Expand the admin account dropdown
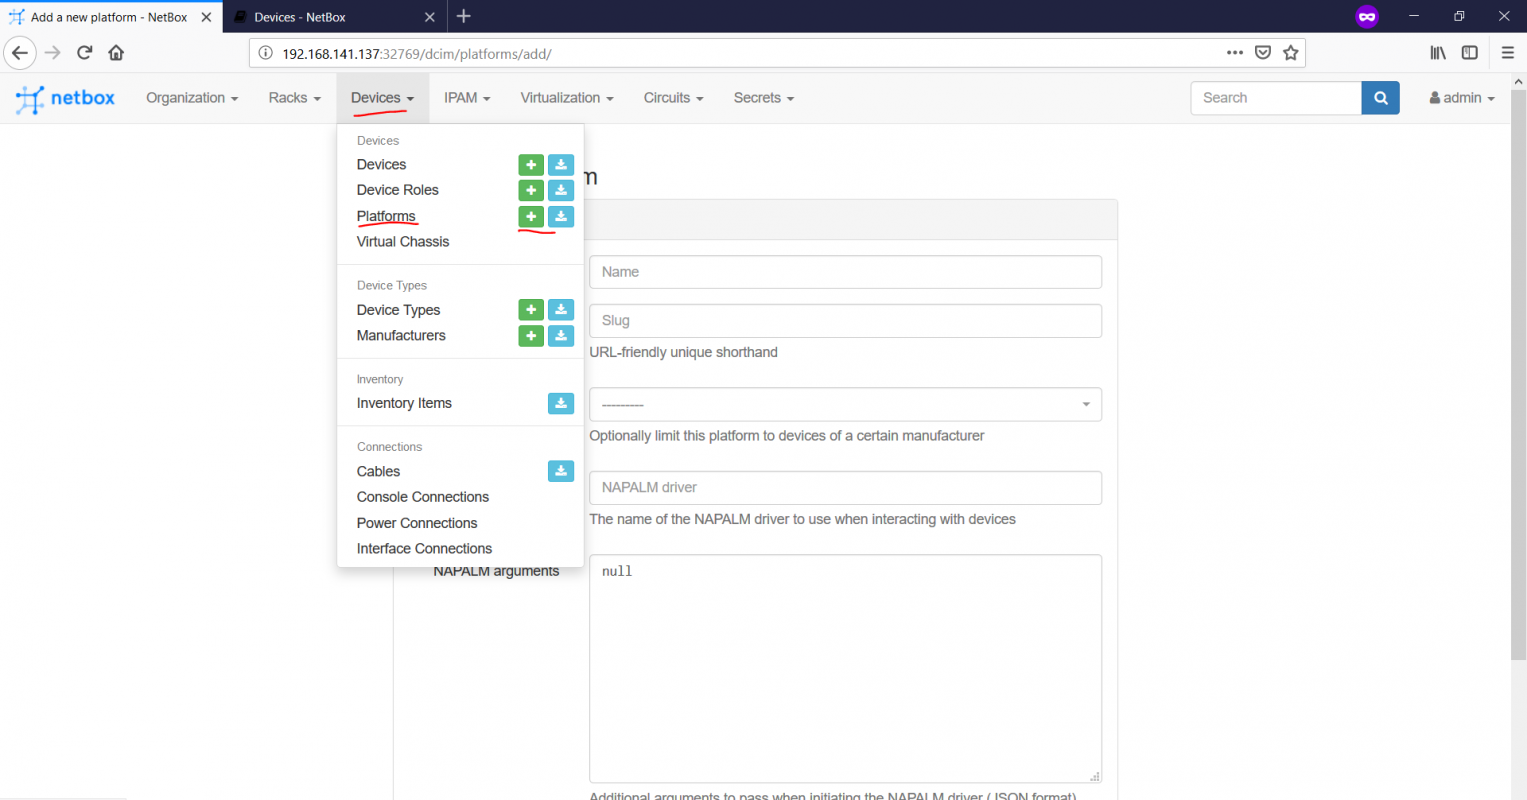Screen dimensions: 1527x800 1461,97
